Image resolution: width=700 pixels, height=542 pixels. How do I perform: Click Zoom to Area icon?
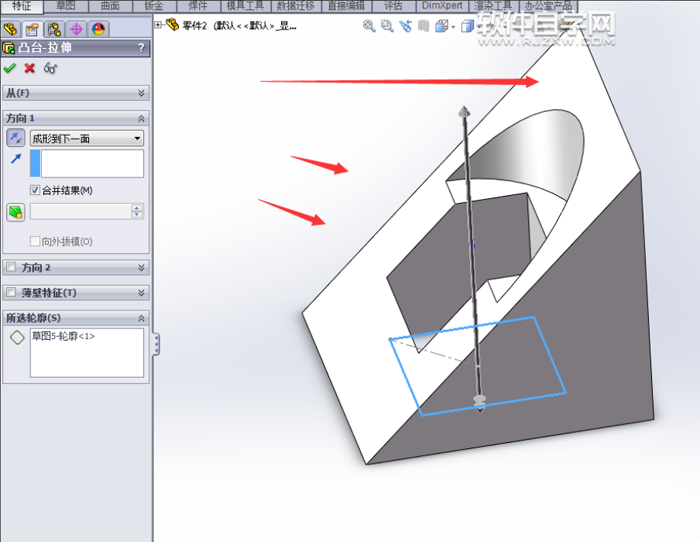[387, 26]
